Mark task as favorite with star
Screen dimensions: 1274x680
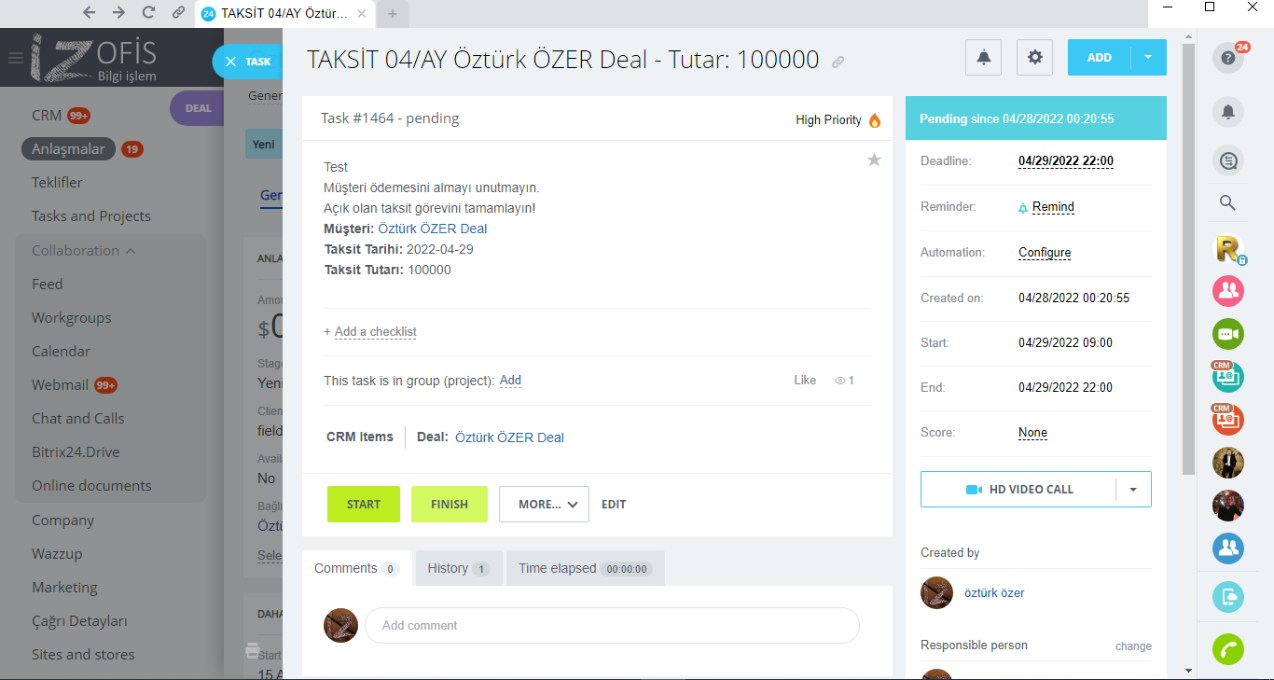pyautogui.click(x=874, y=160)
